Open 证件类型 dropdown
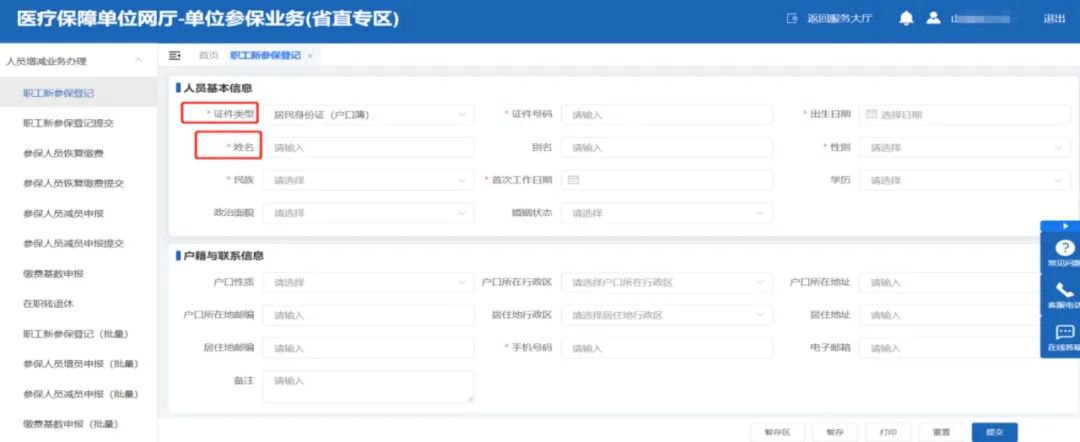 tap(368, 115)
